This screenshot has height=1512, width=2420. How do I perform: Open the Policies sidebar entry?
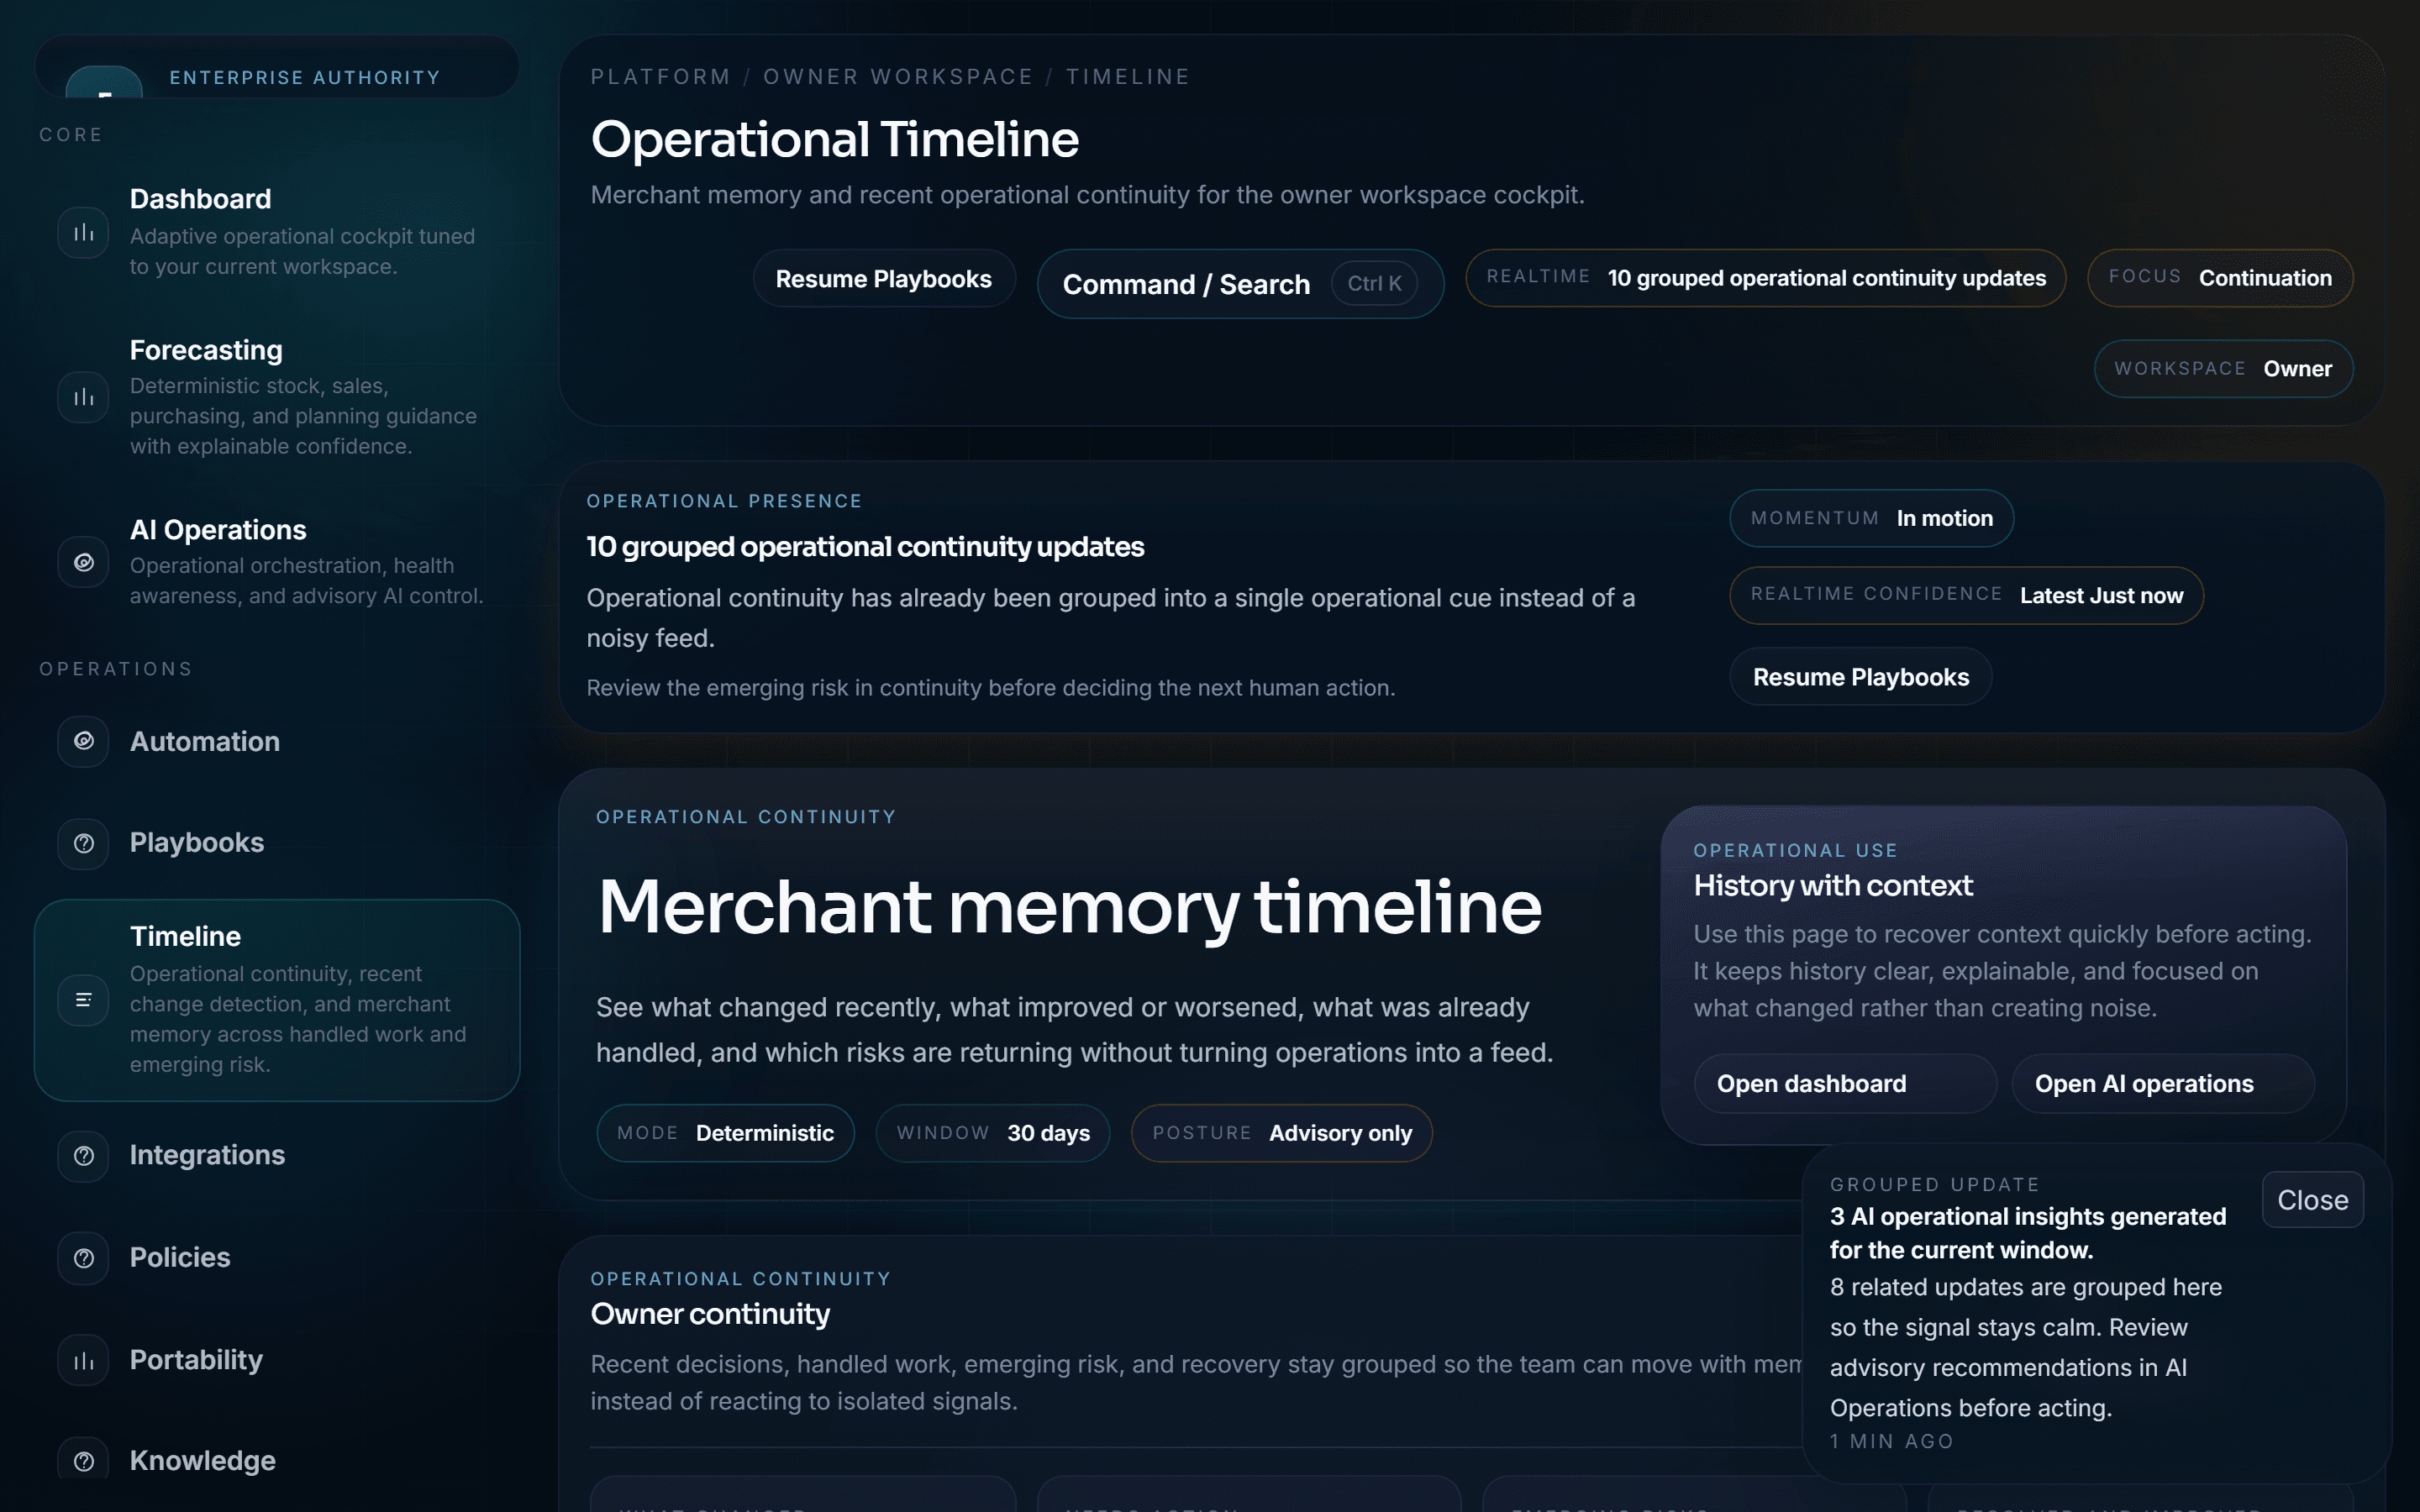pyautogui.click(x=277, y=1257)
